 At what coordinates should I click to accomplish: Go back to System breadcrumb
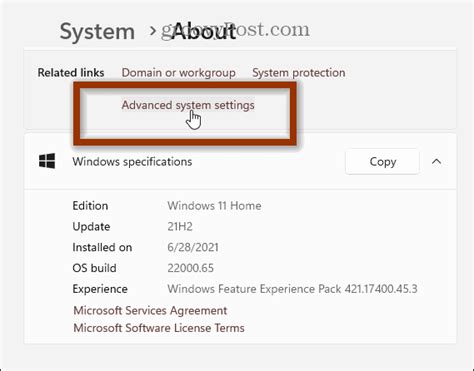(x=97, y=32)
